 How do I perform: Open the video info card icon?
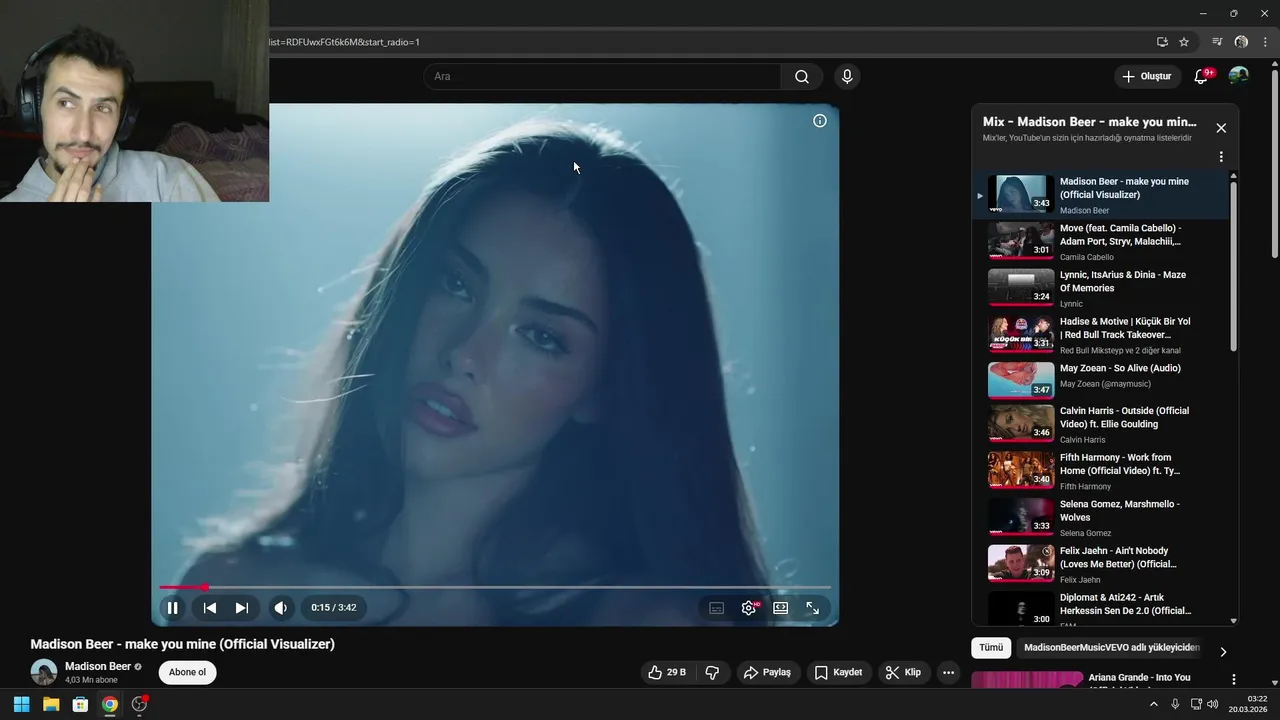pyautogui.click(x=820, y=121)
